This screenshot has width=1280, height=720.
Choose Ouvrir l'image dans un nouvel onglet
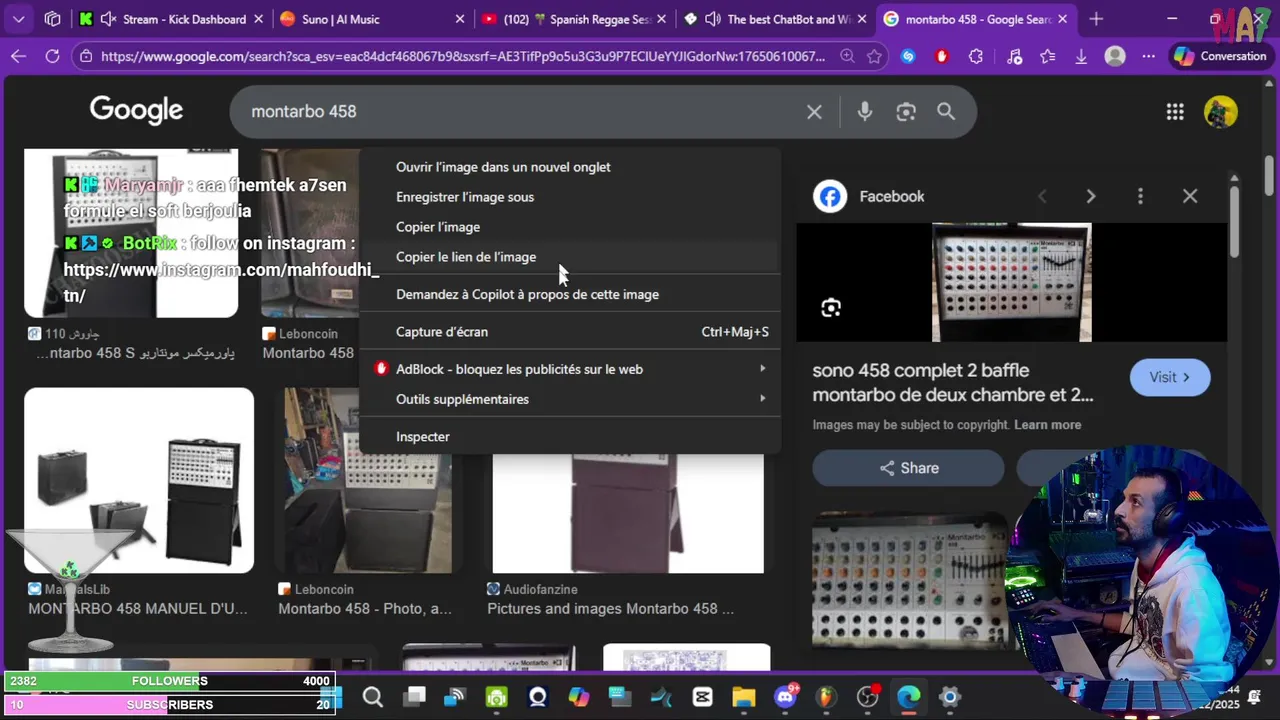570,167
